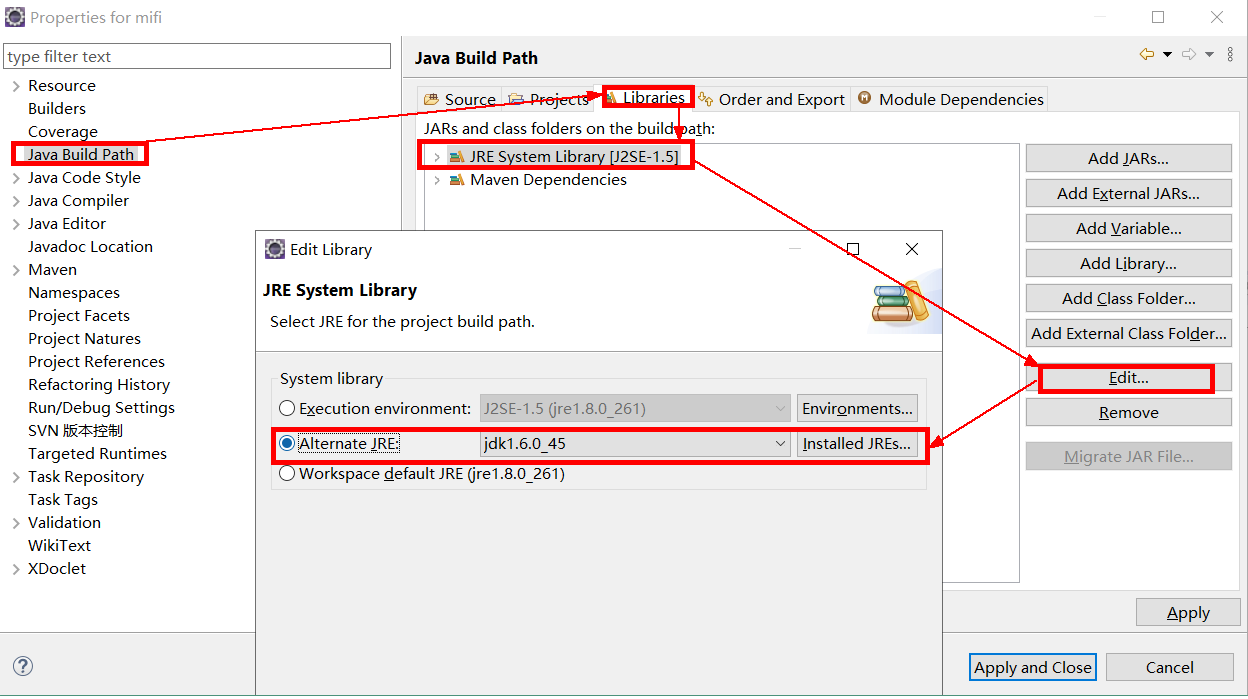
Task: Open the forward history dropdown arrow
Action: (1209, 54)
